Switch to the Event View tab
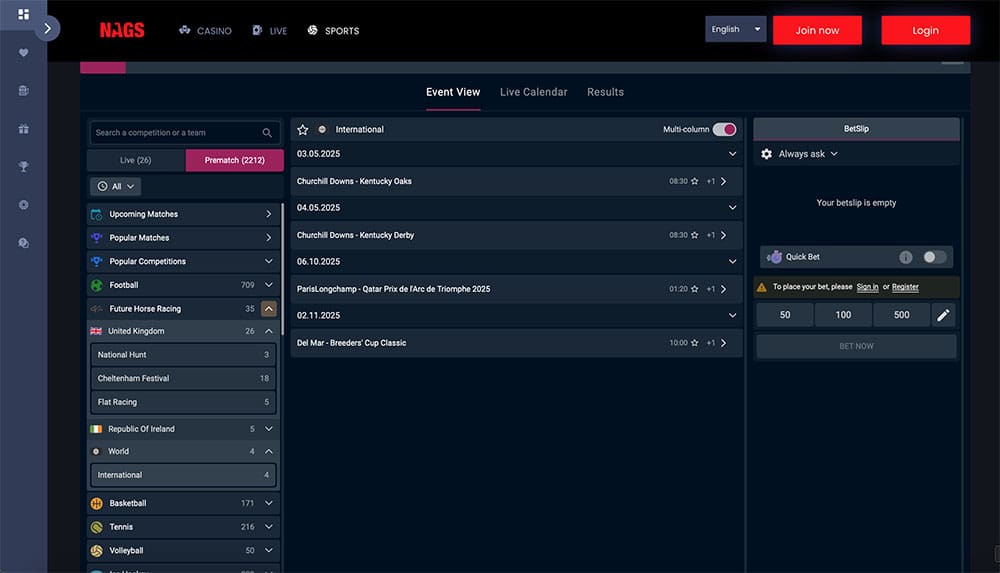The width and height of the screenshot is (1000, 573). click(x=453, y=93)
